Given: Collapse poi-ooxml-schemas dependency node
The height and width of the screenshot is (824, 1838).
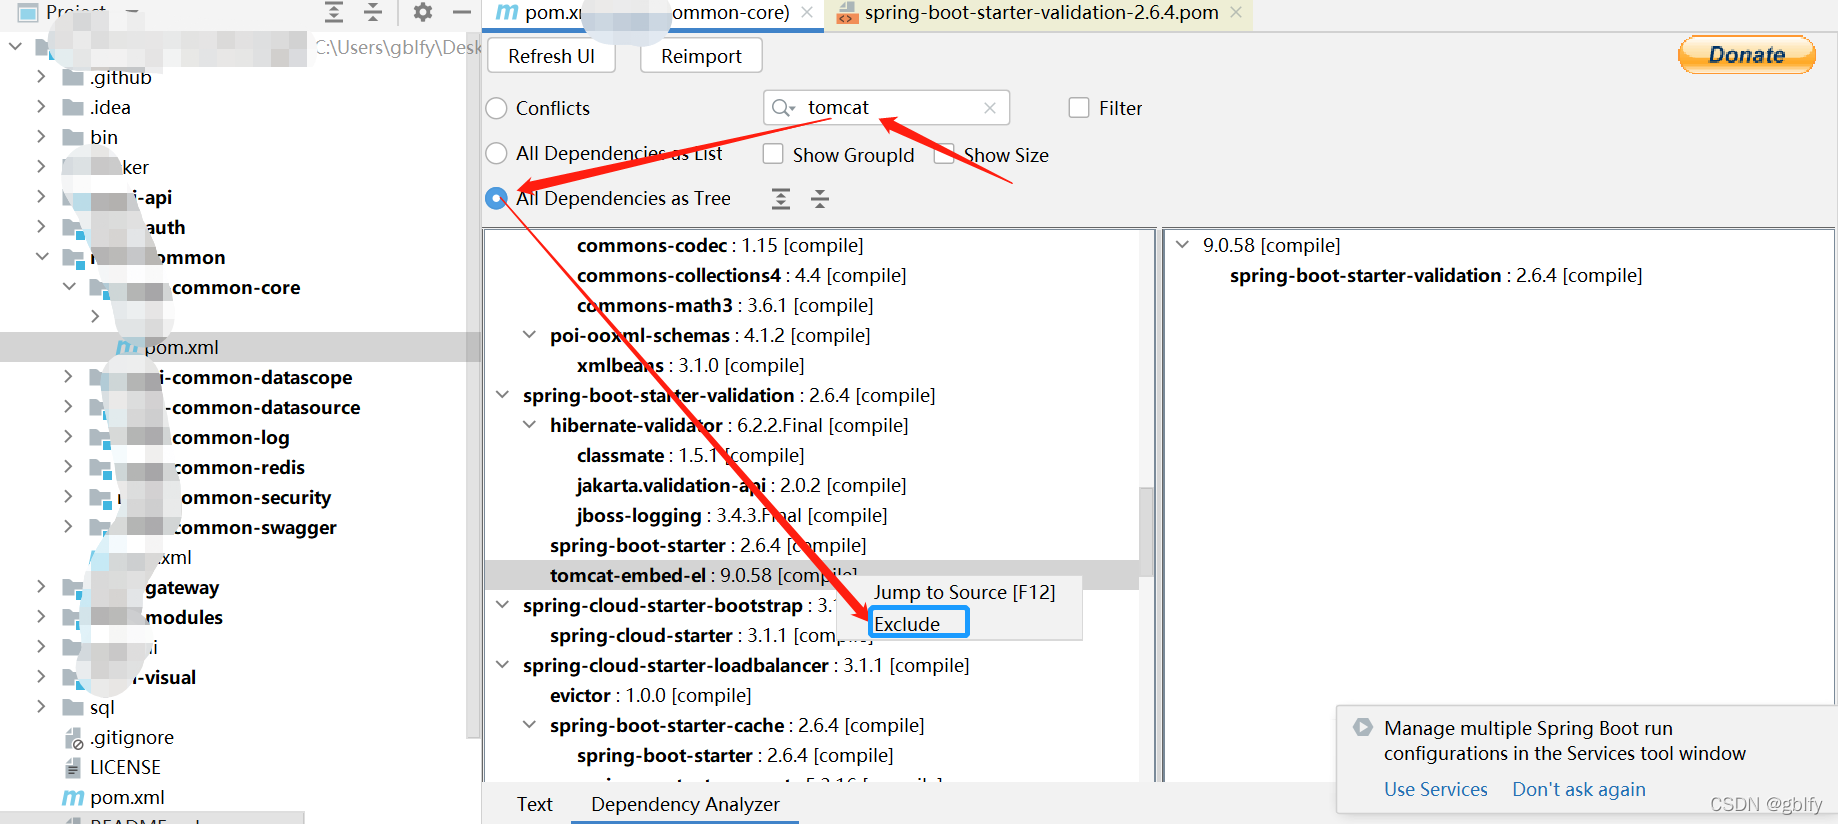Looking at the screenshot, I should tap(529, 335).
